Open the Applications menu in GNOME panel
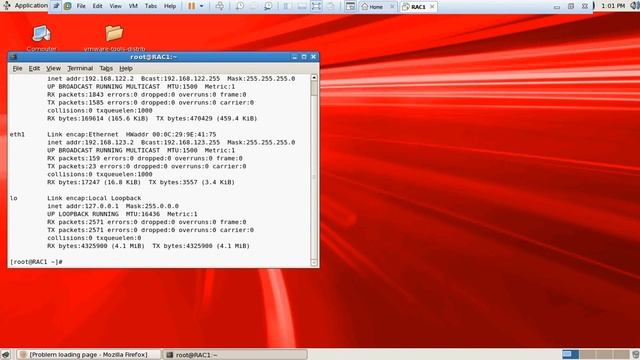640x360 pixels. click(x=27, y=6)
